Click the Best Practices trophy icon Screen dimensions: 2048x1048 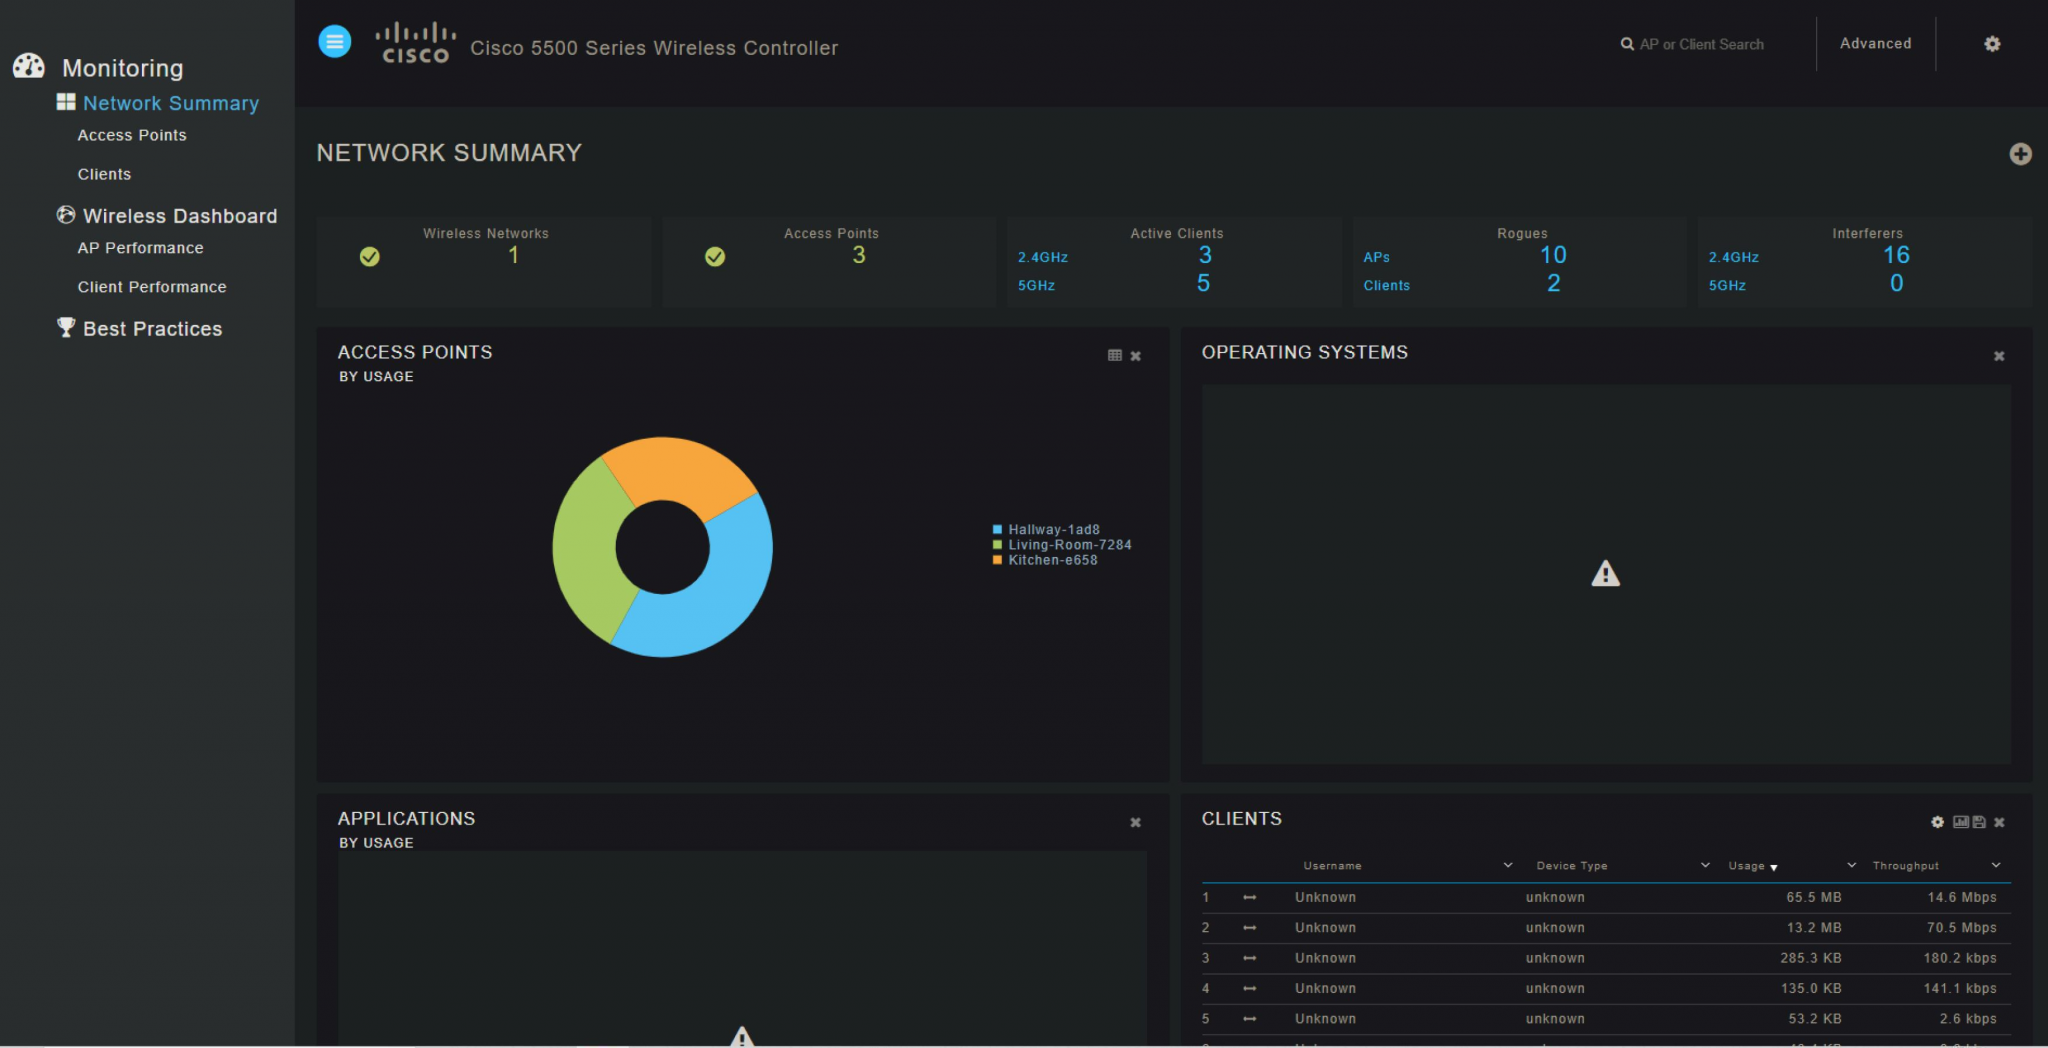click(66, 327)
